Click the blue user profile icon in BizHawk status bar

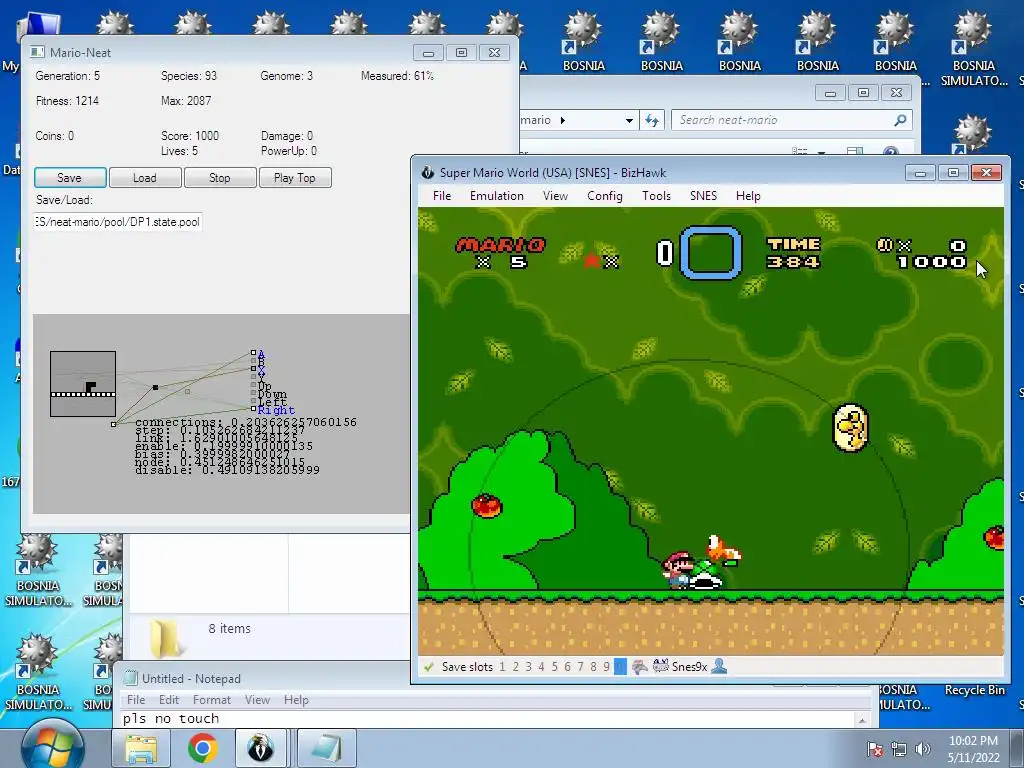719,667
